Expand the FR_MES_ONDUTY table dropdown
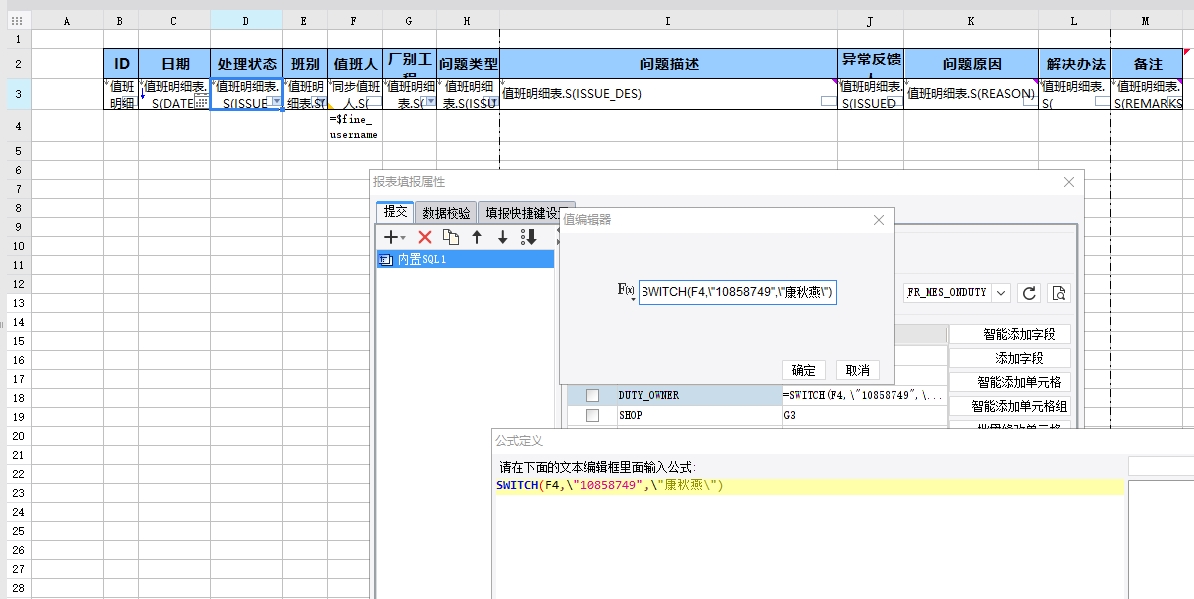 click(1001, 293)
